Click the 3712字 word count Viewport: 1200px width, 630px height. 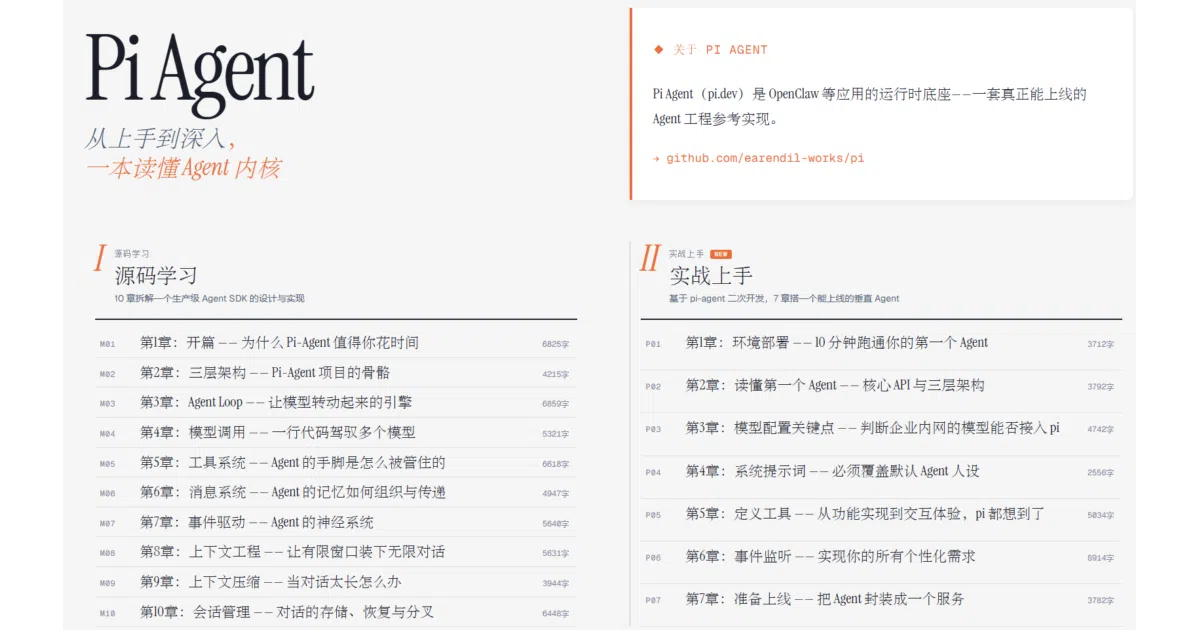1101,344
